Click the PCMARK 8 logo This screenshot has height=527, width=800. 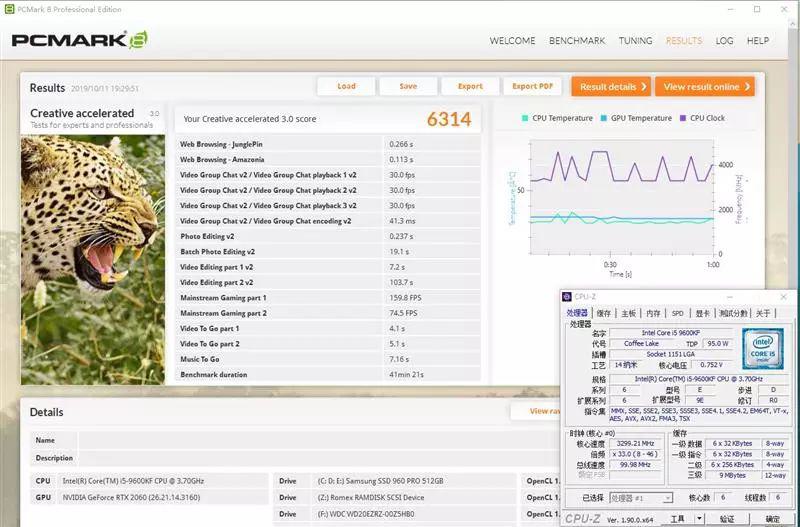pyautogui.click(x=80, y=40)
